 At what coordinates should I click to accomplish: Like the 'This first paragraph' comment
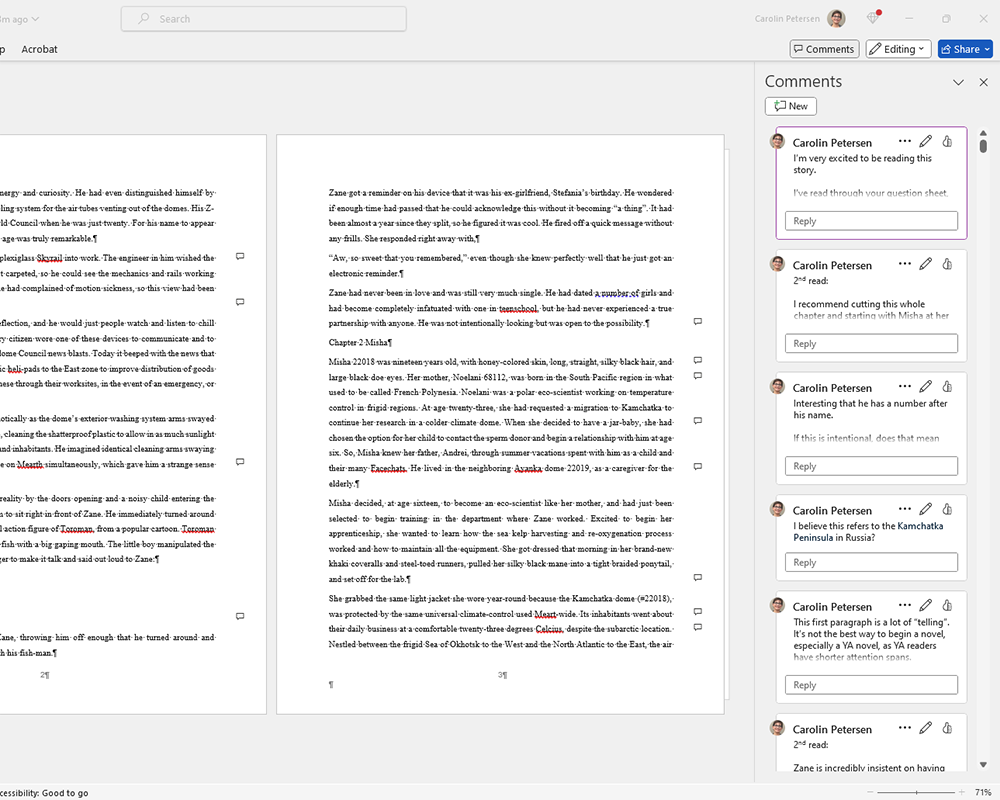(x=947, y=605)
